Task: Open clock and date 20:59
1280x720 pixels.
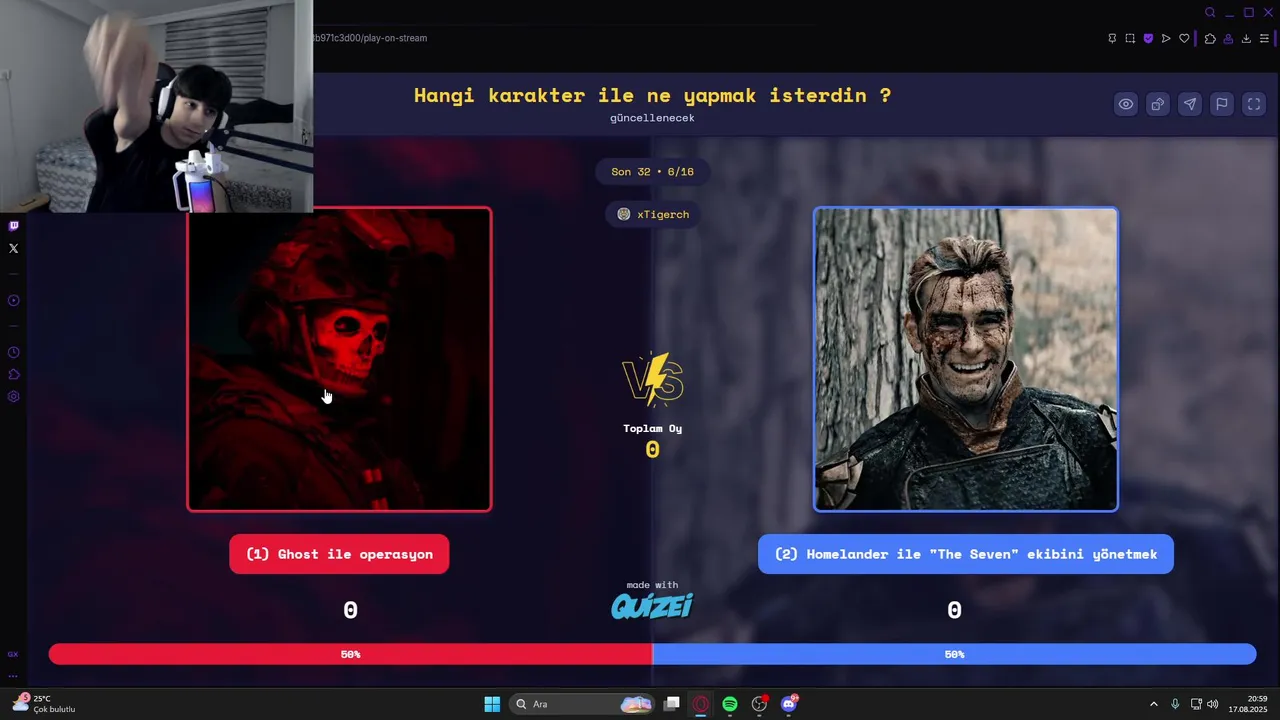Action: point(1249,704)
